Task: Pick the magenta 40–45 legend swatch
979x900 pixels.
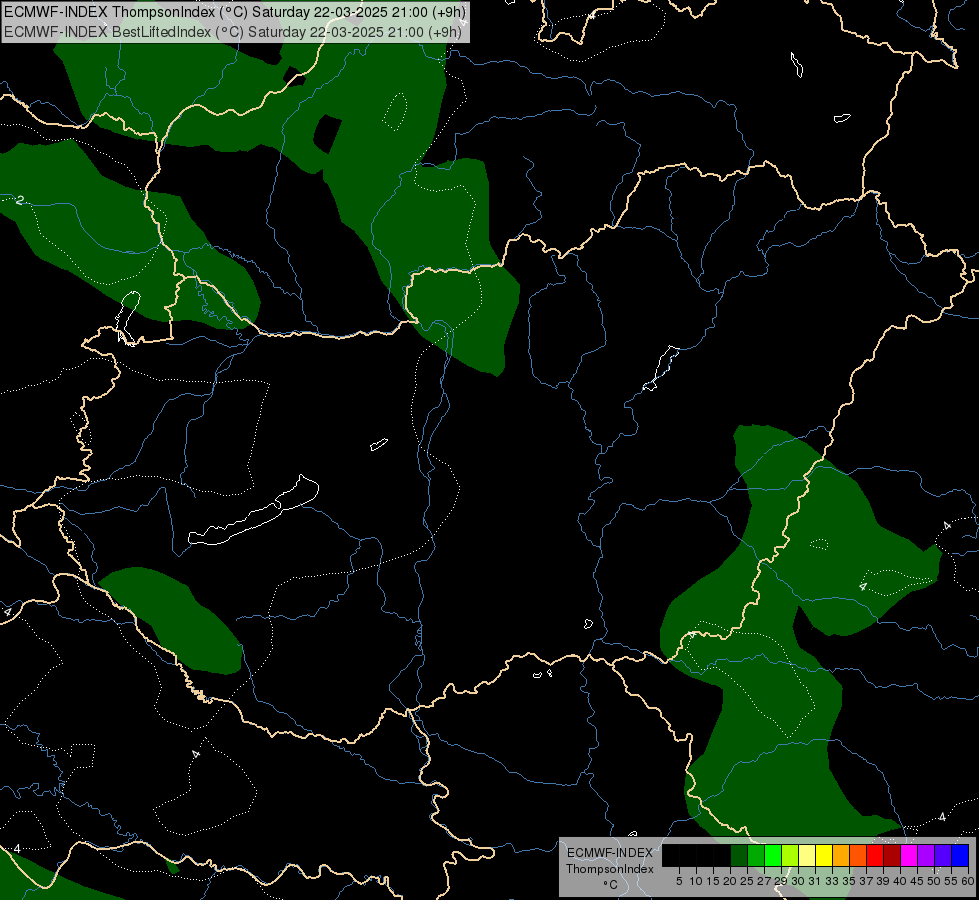Action: point(909,855)
